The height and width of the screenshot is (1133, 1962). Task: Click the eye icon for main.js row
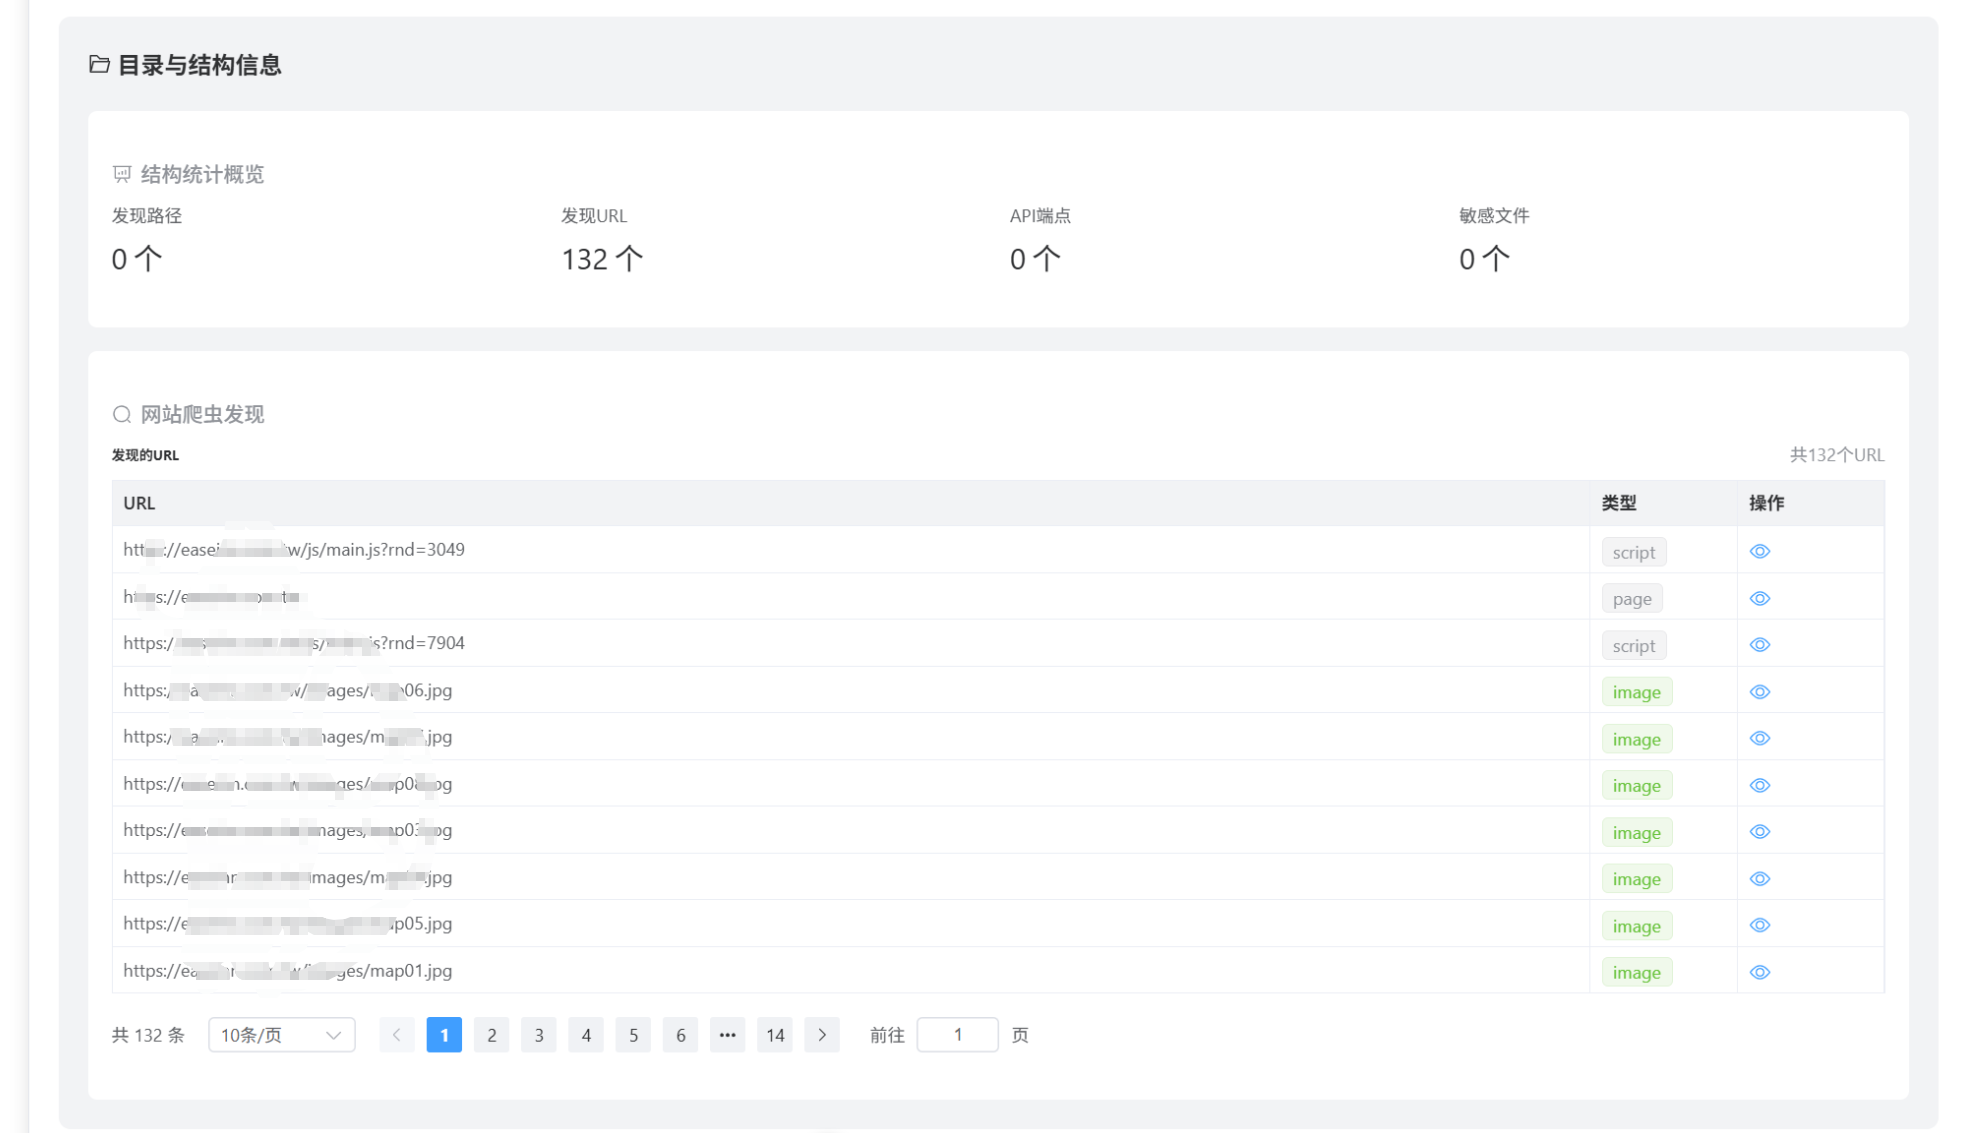click(1759, 551)
